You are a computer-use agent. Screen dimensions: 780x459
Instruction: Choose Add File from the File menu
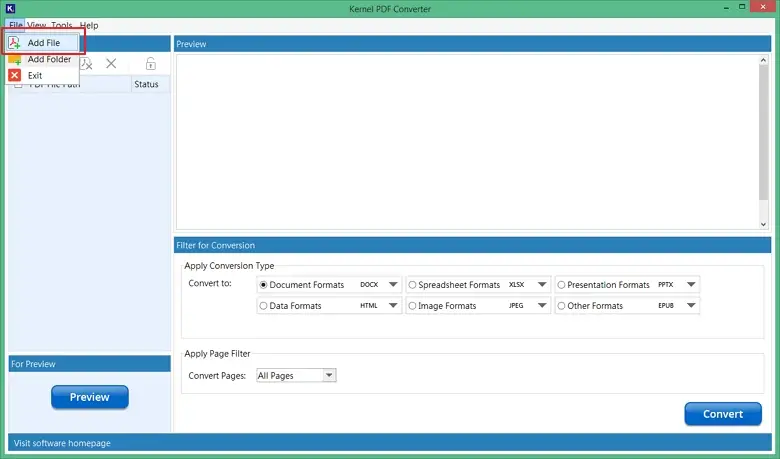(43, 43)
